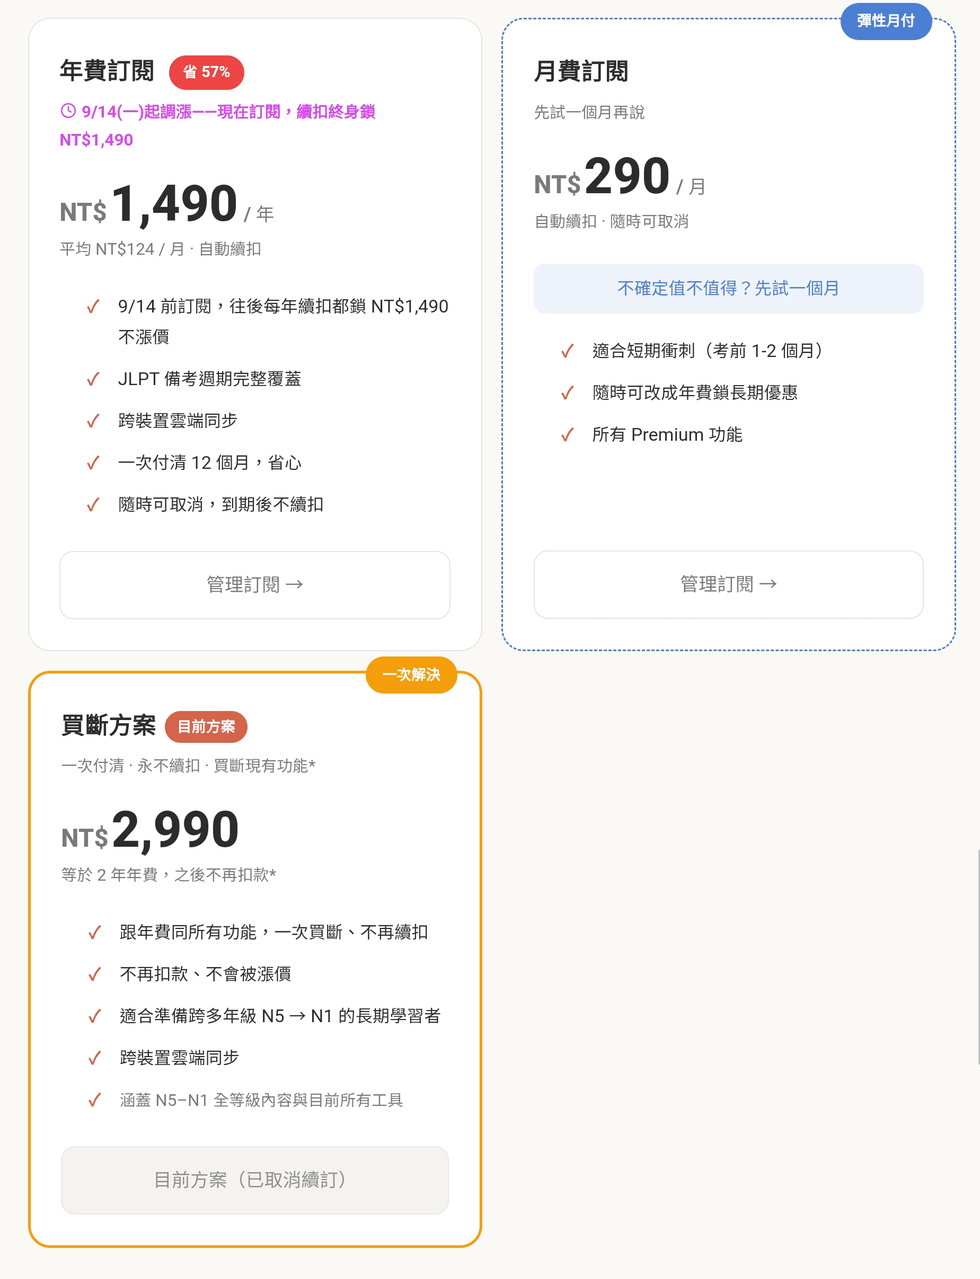Click the clock icon beside 9/14 price notice

(x=68, y=111)
